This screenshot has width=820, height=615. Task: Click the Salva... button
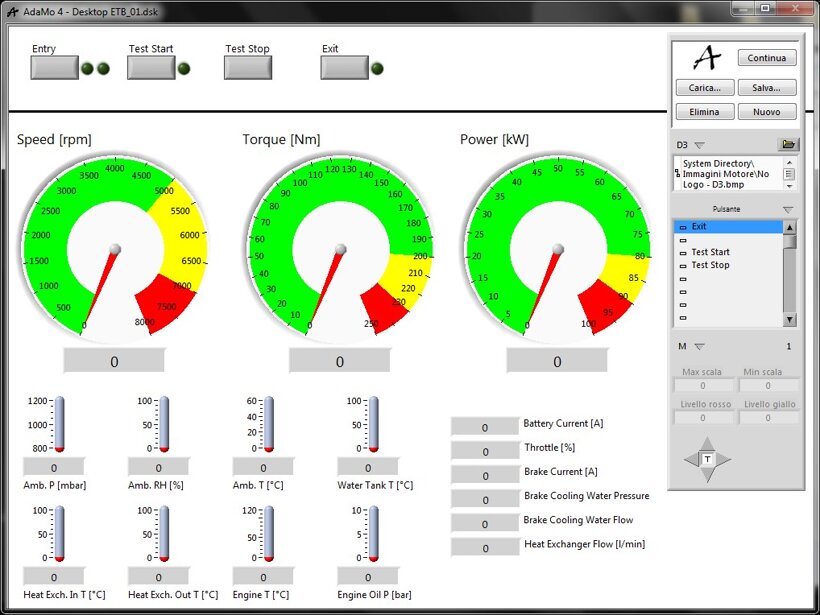pos(767,87)
